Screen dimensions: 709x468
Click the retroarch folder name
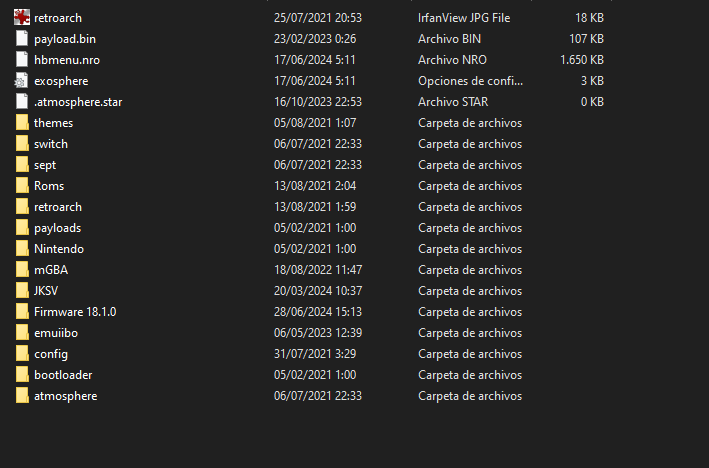click(58, 207)
